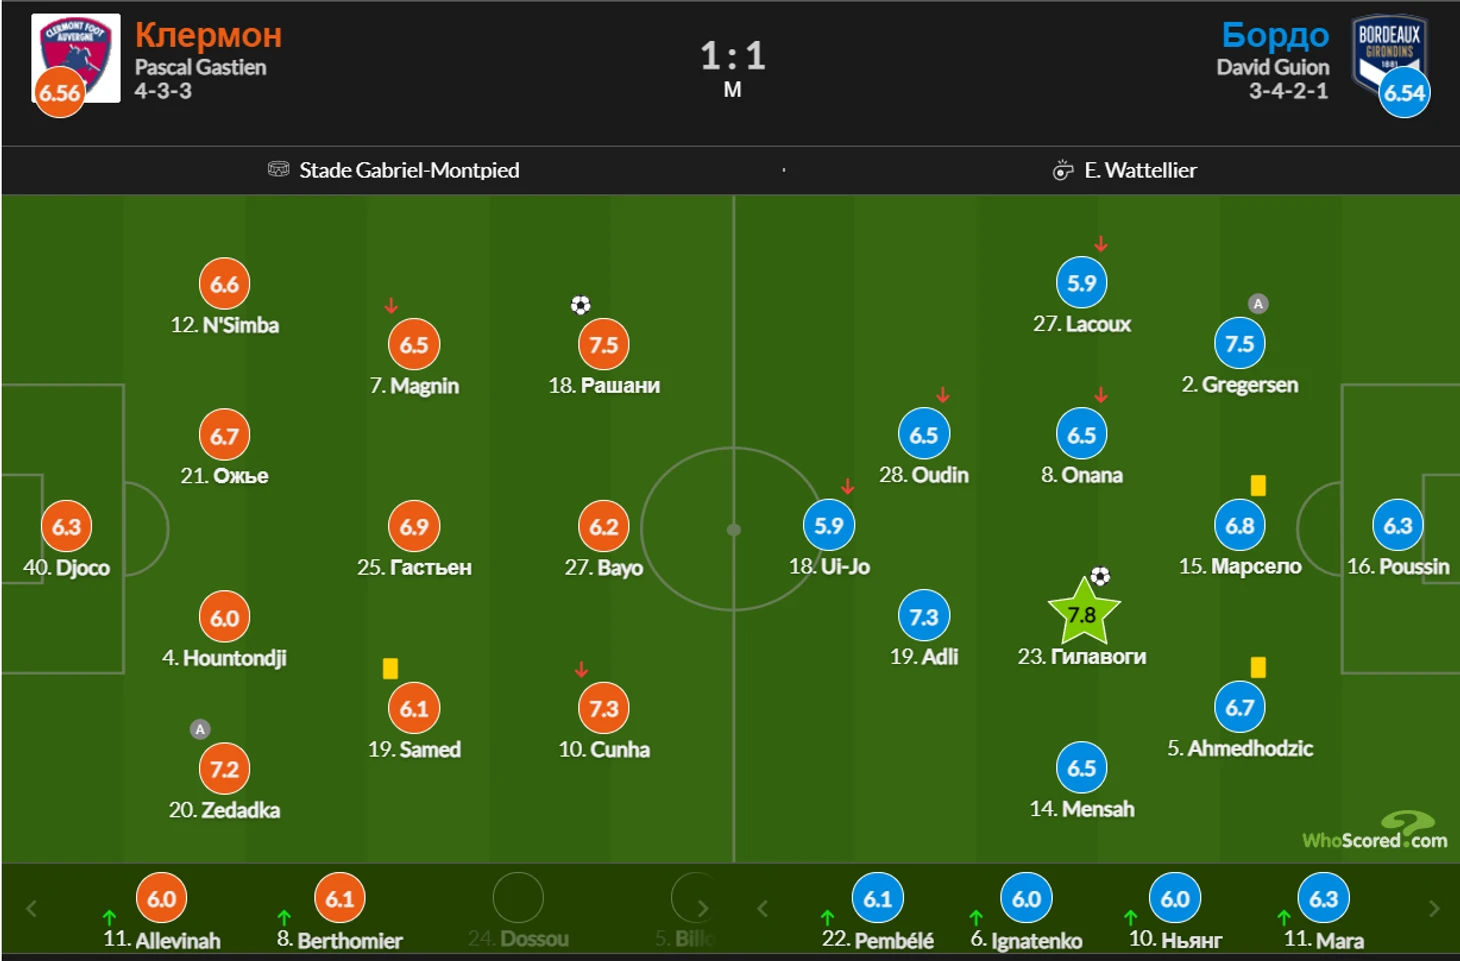This screenshot has height=961, width=1460.
Task: Click the stadium icon beside Stade Gabriel-Montpied
Action: pyautogui.click(x=278, y=170)
